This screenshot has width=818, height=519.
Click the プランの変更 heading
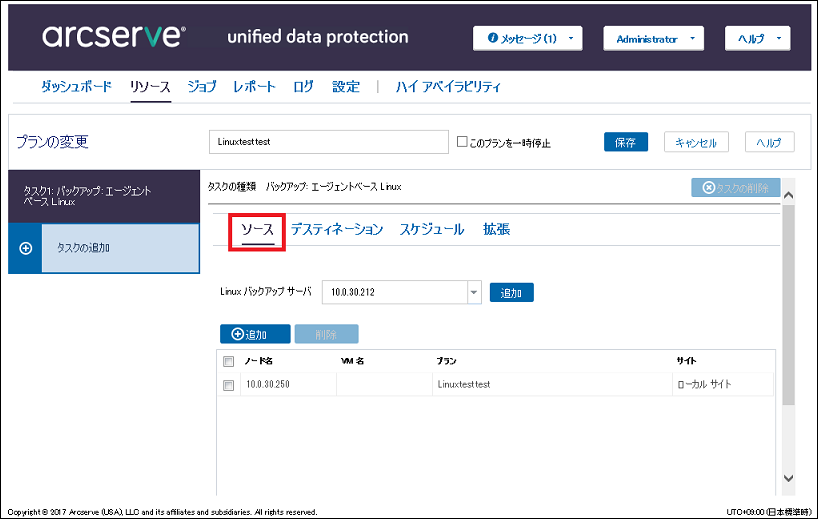click(52, 142)
